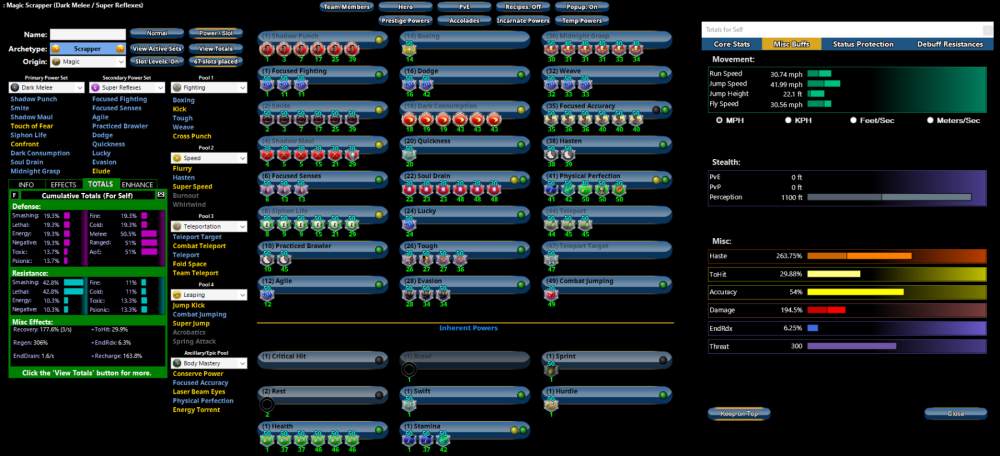The image size is (1000, 456).
Task: Toggle the green indicator on Focused Fighting
Action: pyautogui.click(x=379, y=74)
